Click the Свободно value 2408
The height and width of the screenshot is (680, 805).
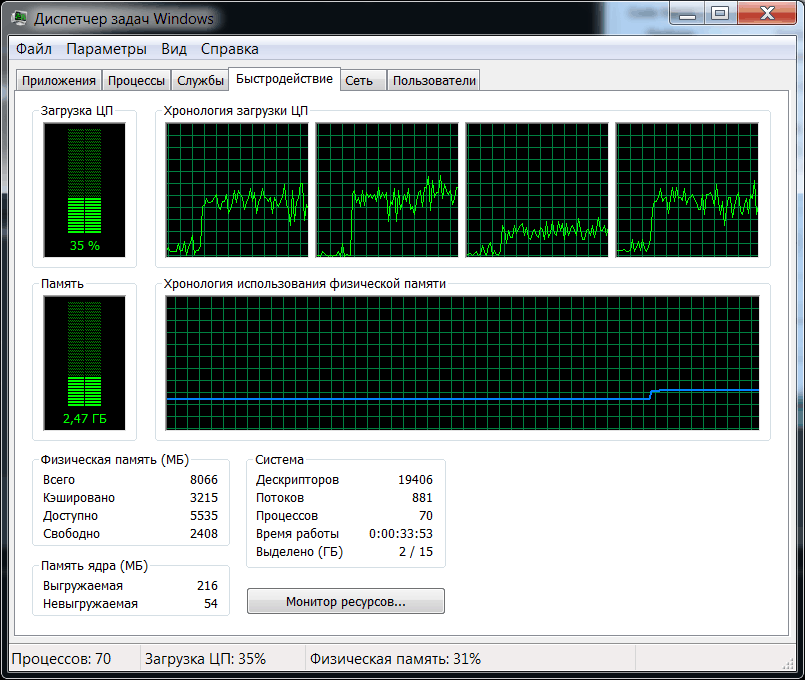pos(204,533)
